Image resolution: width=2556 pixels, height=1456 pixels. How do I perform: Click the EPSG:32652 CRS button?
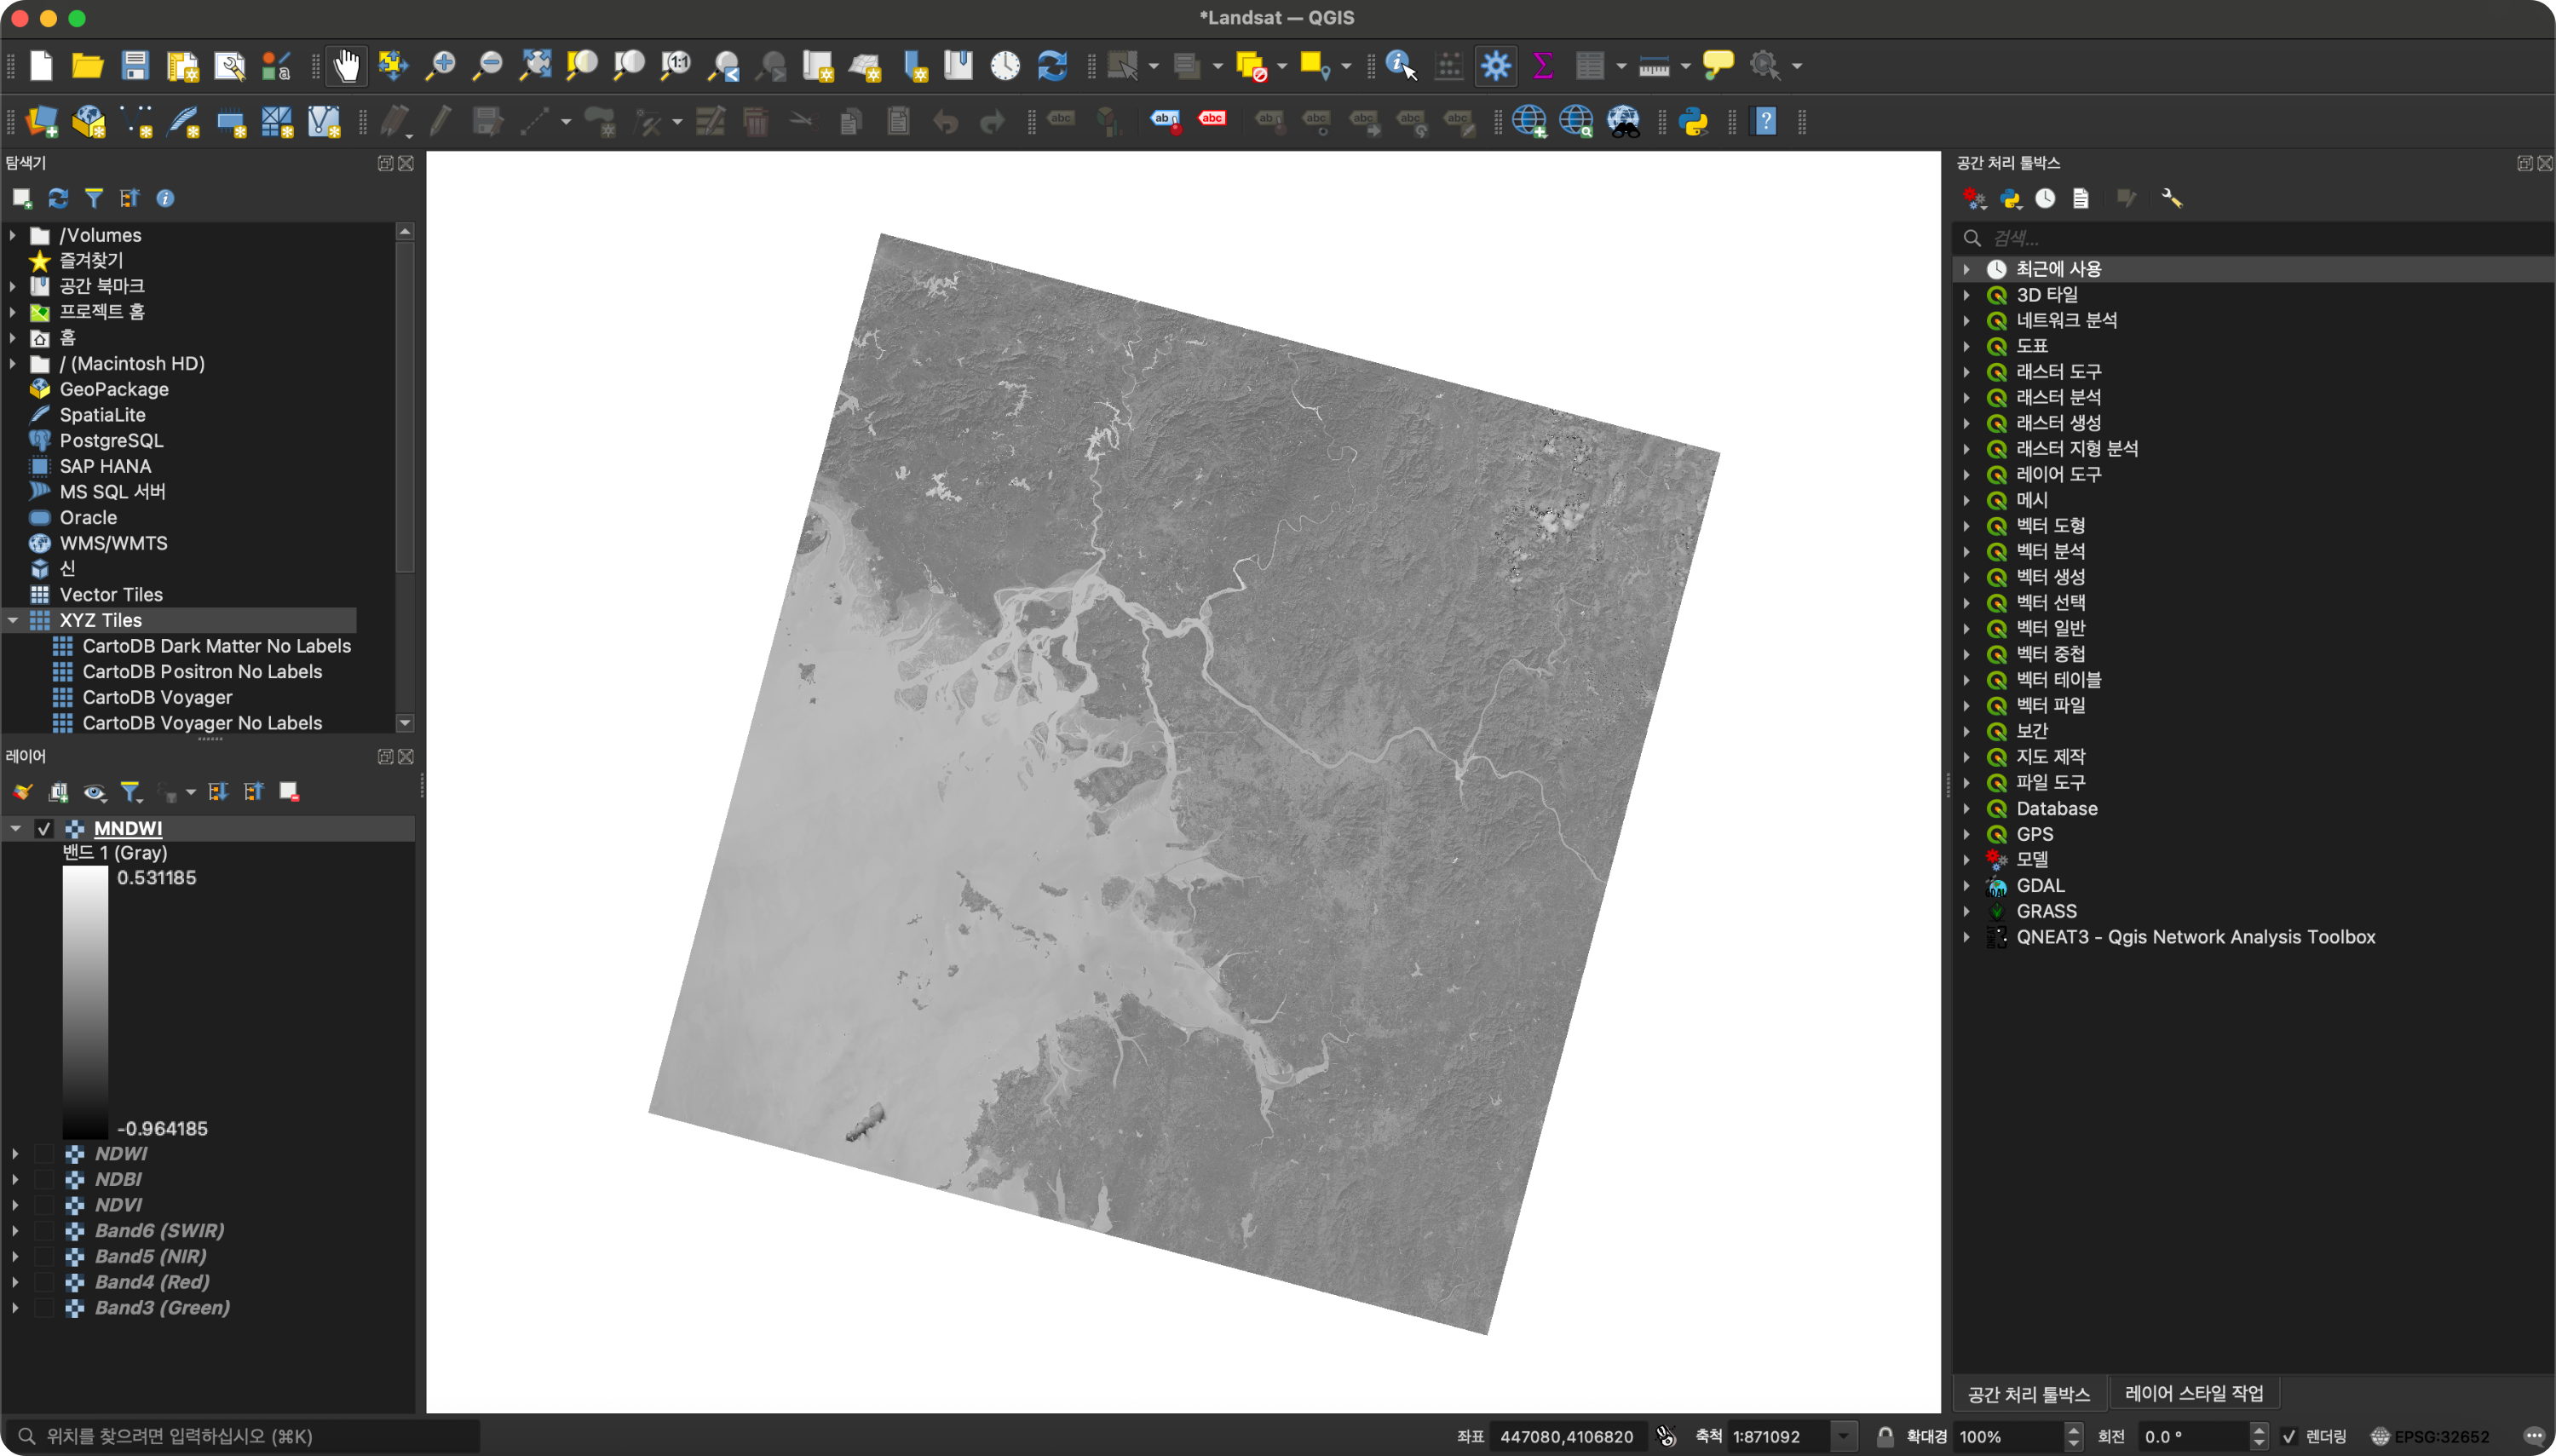pos(2430,1436)
